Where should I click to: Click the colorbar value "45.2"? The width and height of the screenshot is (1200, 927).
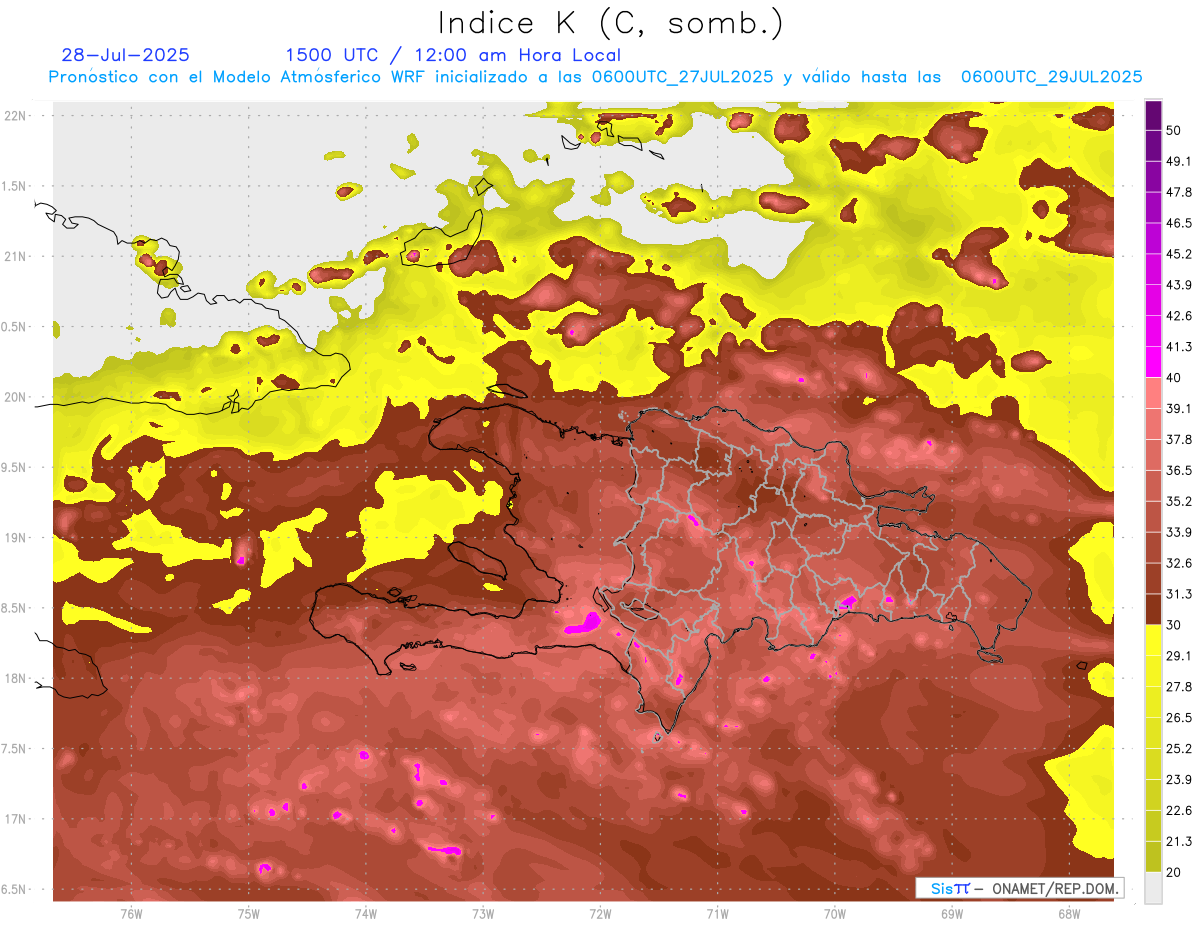point(1179,255)
